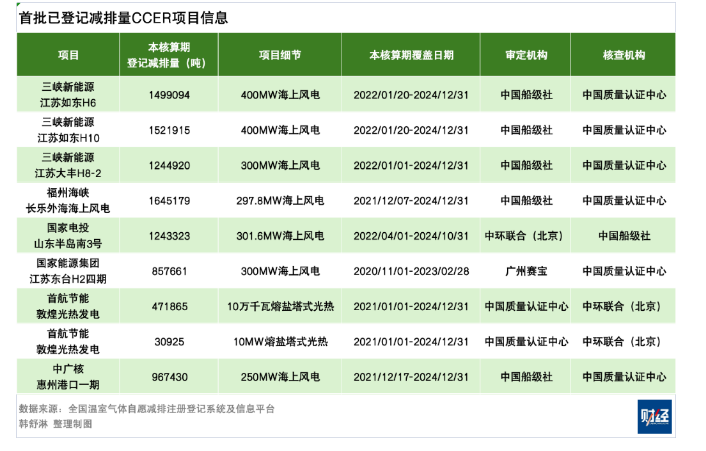Click 中国质量认证中心 审定机构 in the 471865 row

(x=526, y=307)
